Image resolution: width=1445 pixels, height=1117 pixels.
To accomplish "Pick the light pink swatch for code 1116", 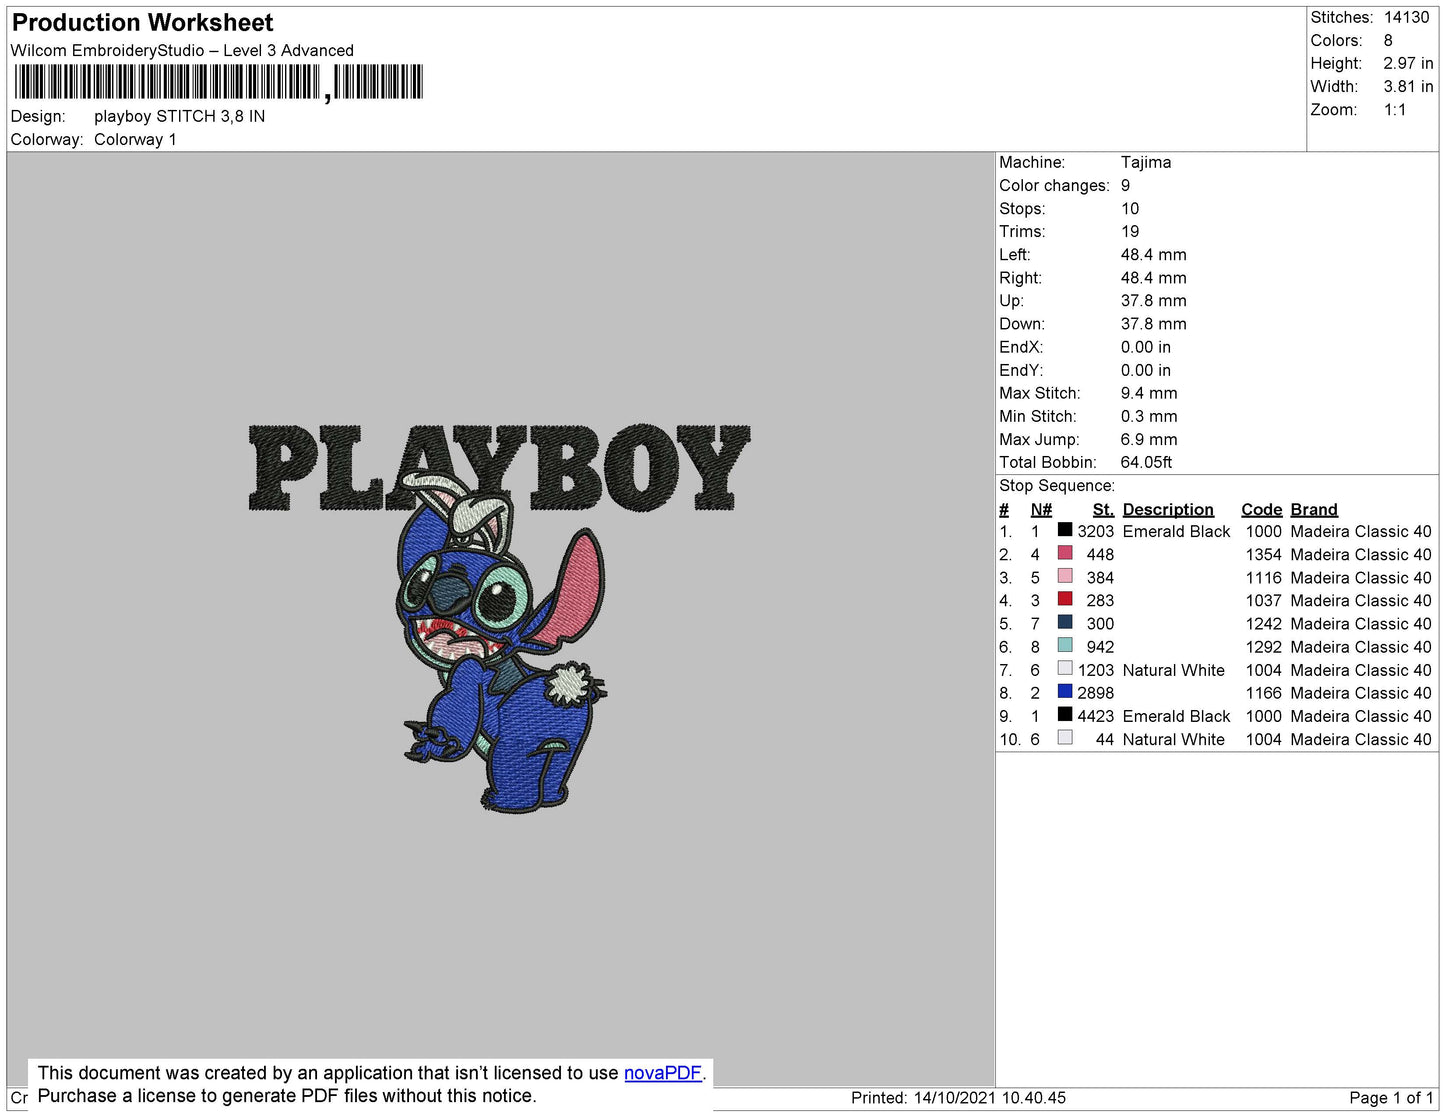I will pyautogui.click(x=1065, y=576).
